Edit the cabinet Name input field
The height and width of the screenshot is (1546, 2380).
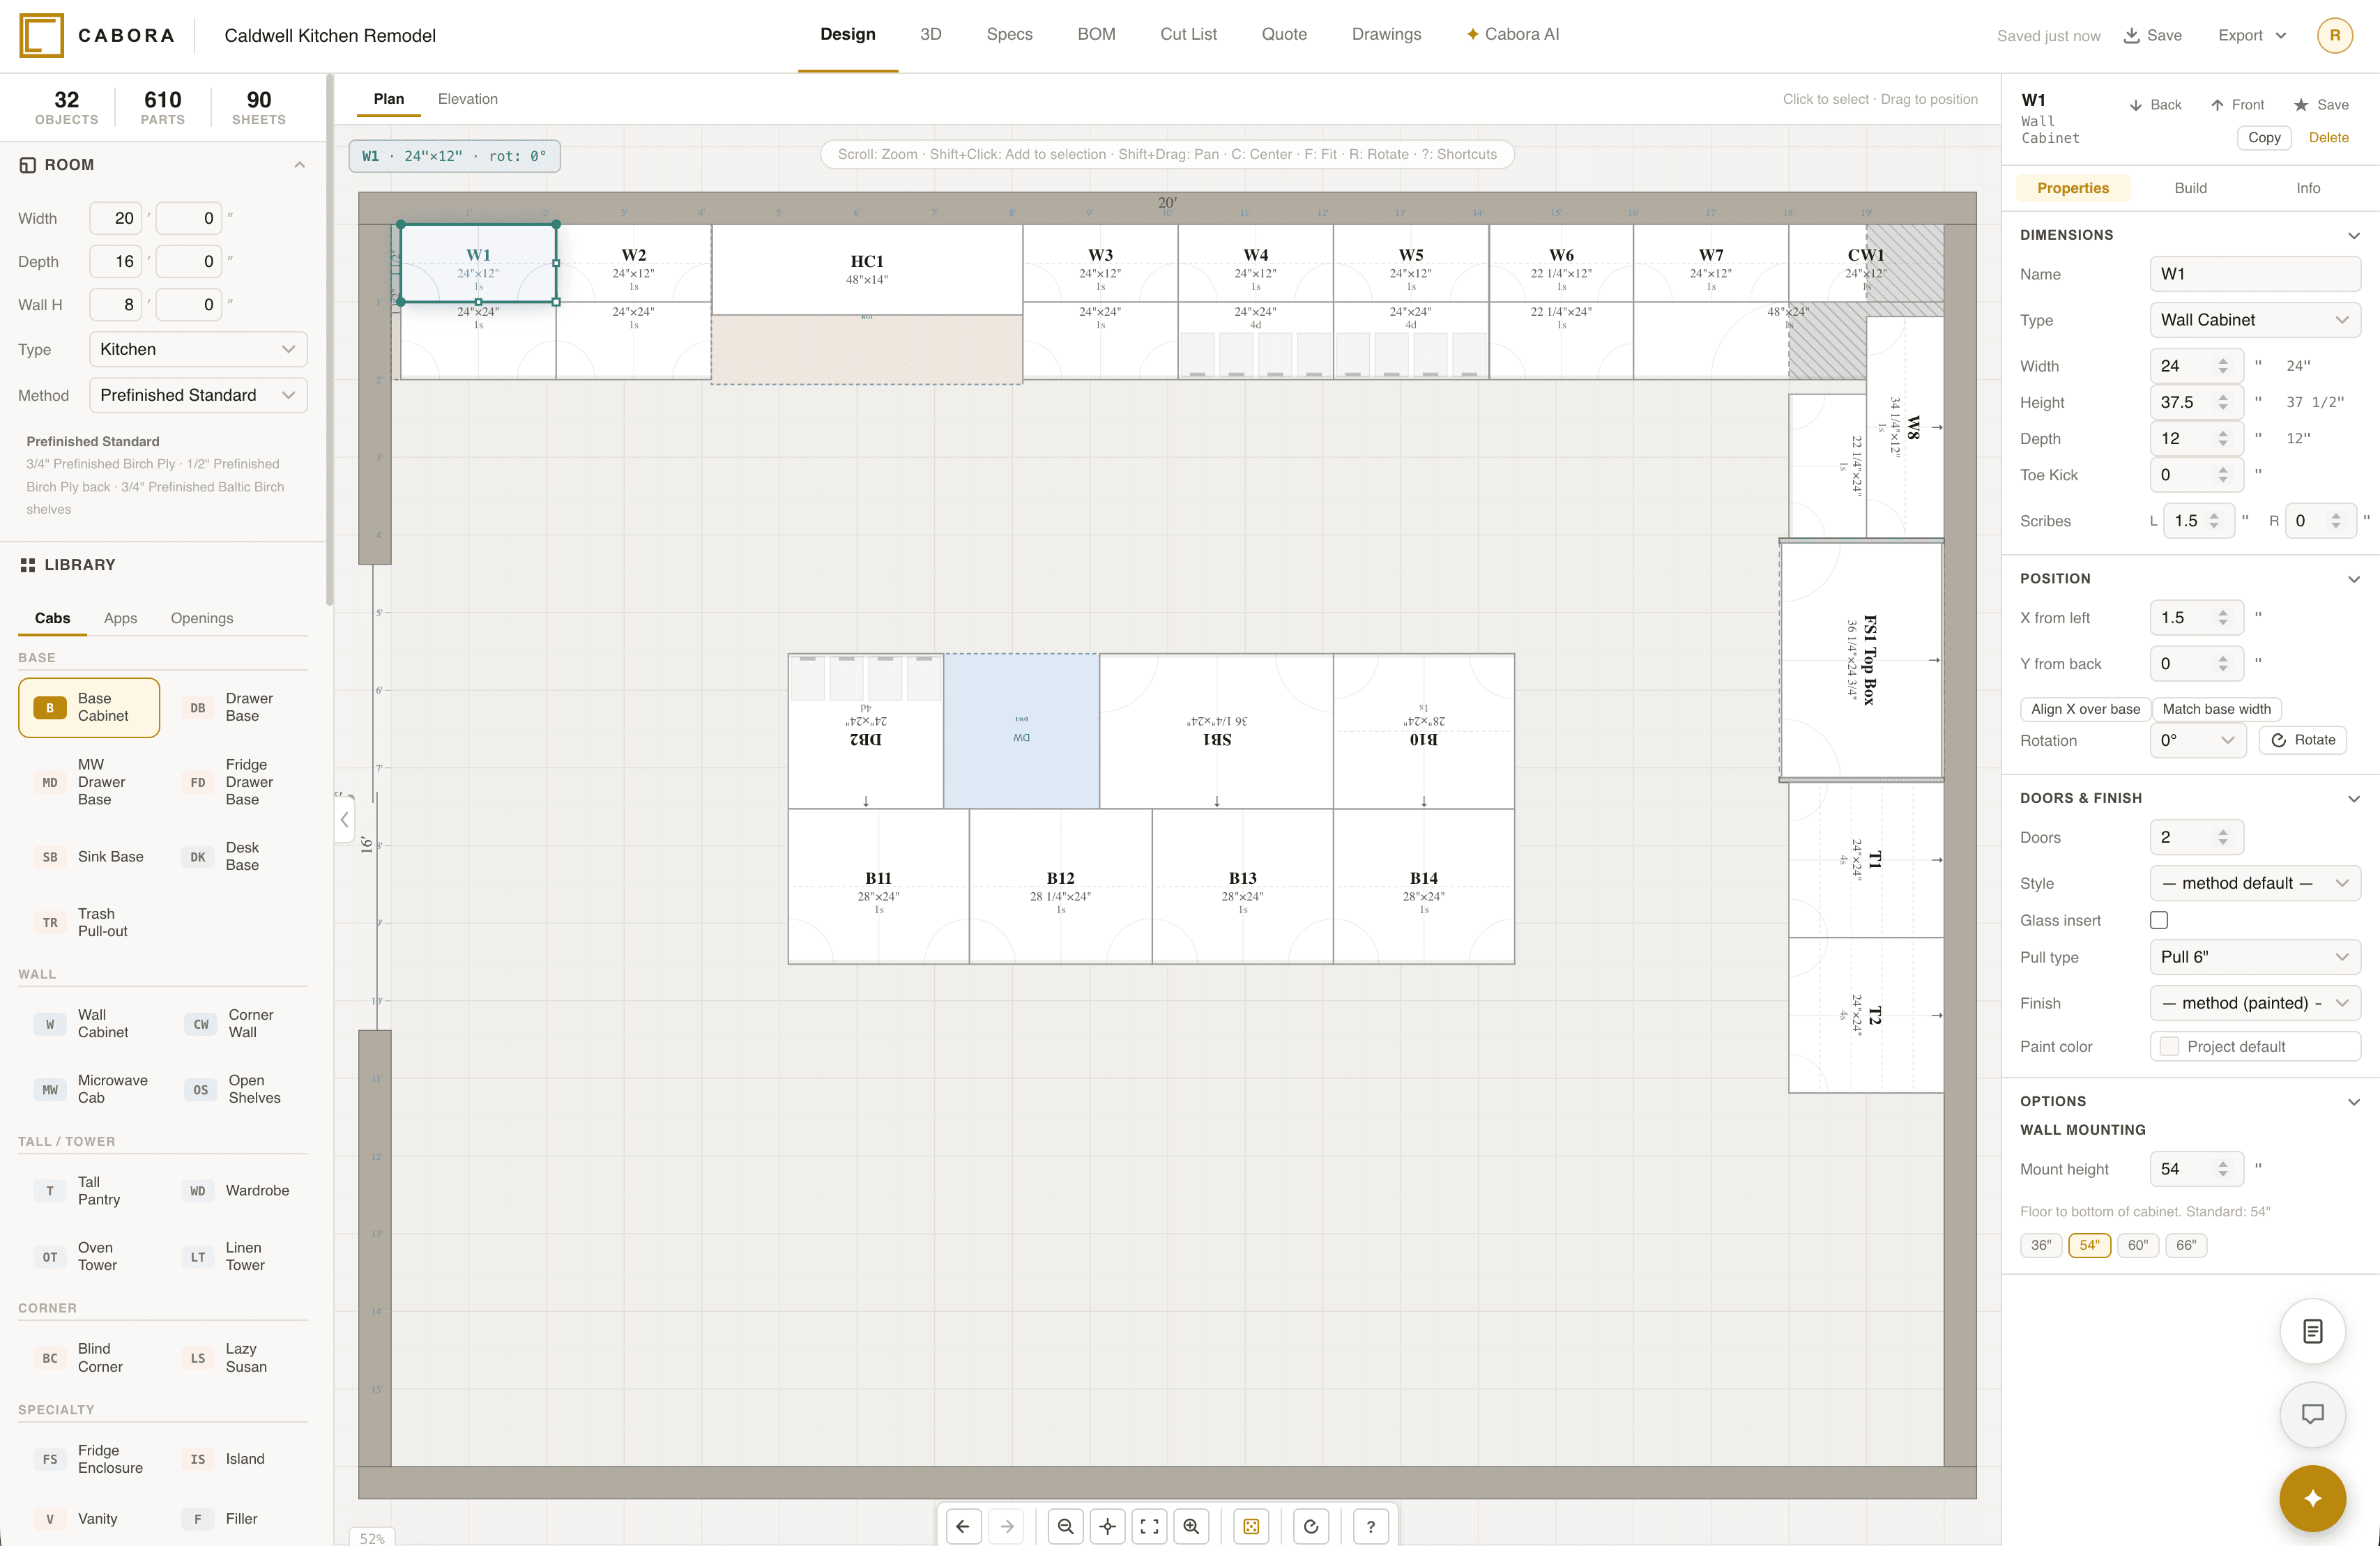point(2255,273)
